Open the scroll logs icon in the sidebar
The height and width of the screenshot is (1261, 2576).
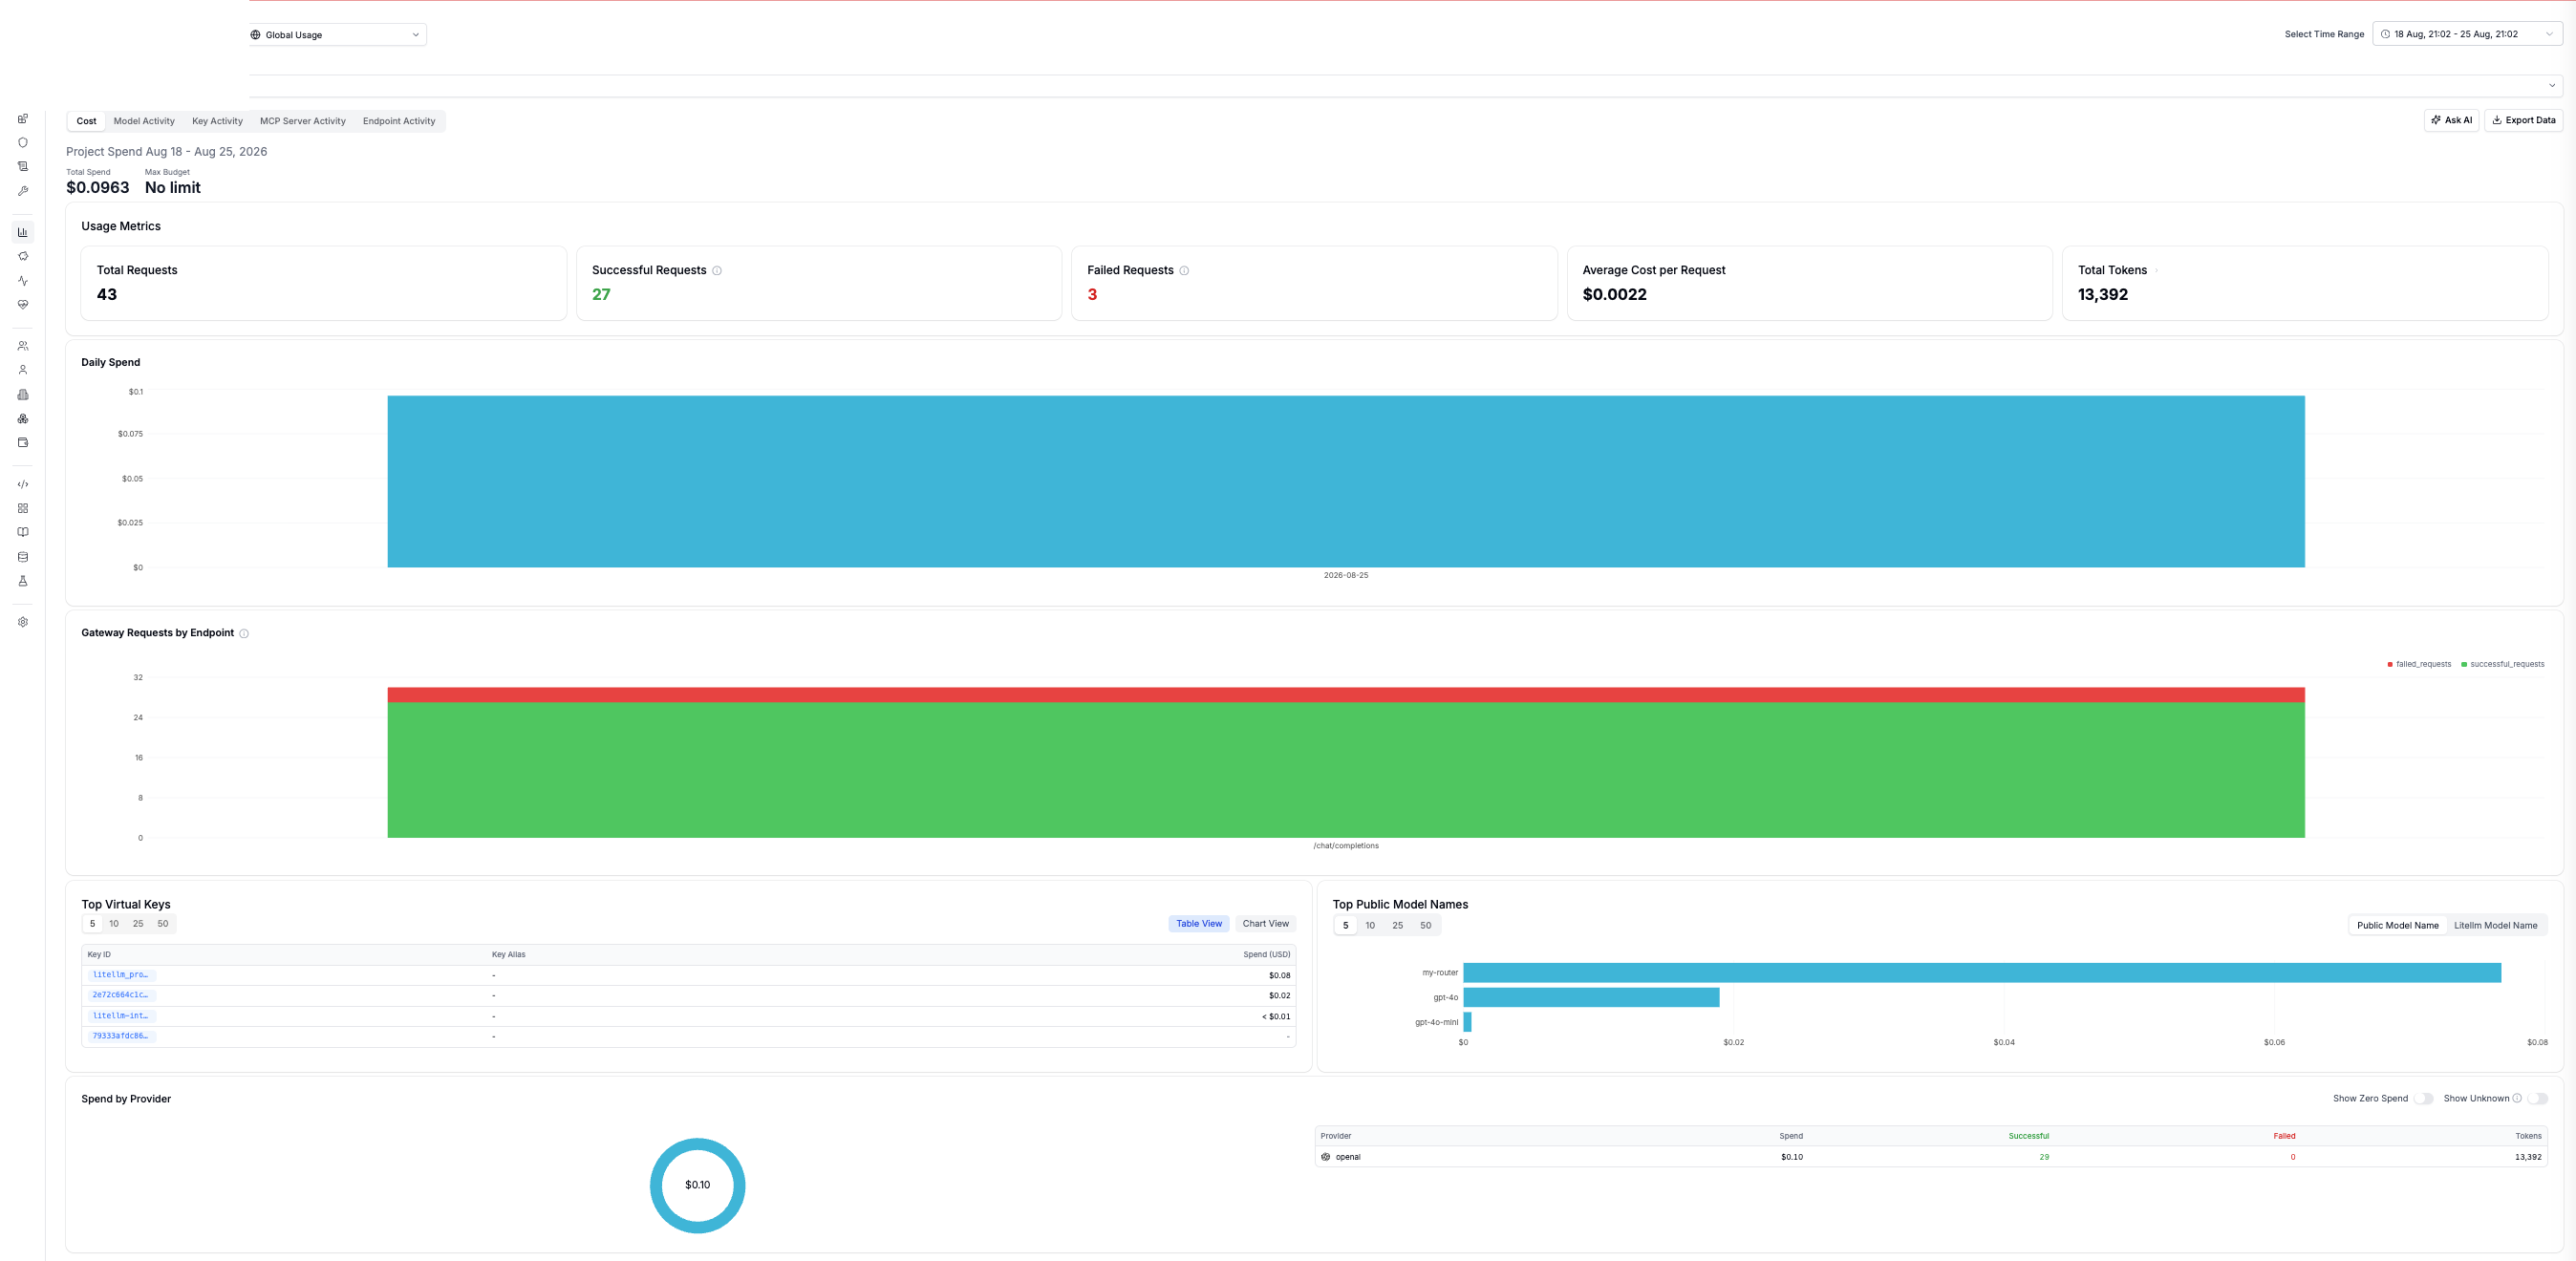pos(23,167)
